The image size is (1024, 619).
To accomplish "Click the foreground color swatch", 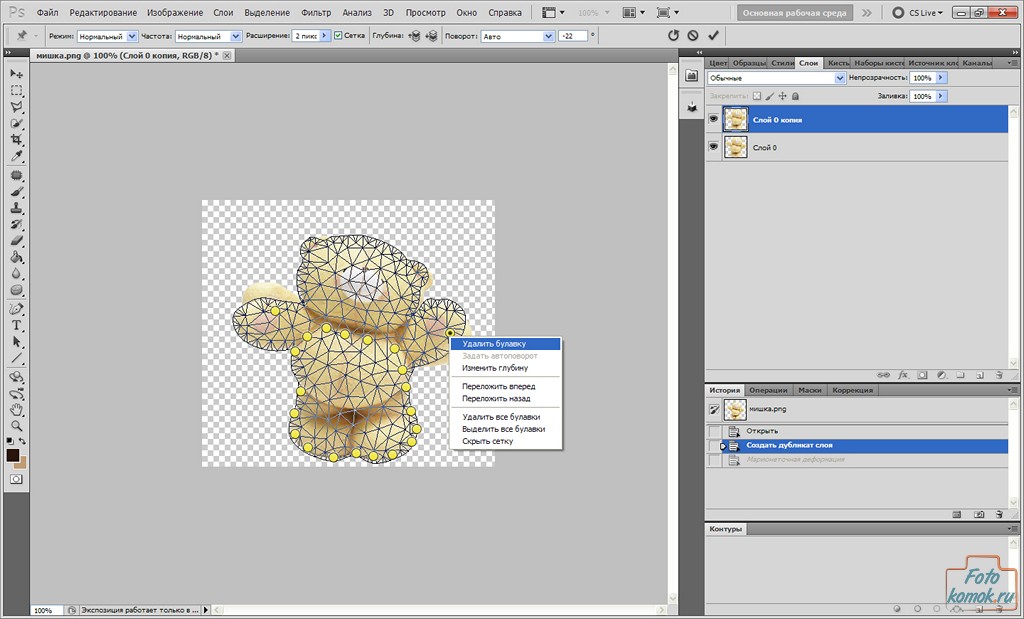I will [13, 455].
